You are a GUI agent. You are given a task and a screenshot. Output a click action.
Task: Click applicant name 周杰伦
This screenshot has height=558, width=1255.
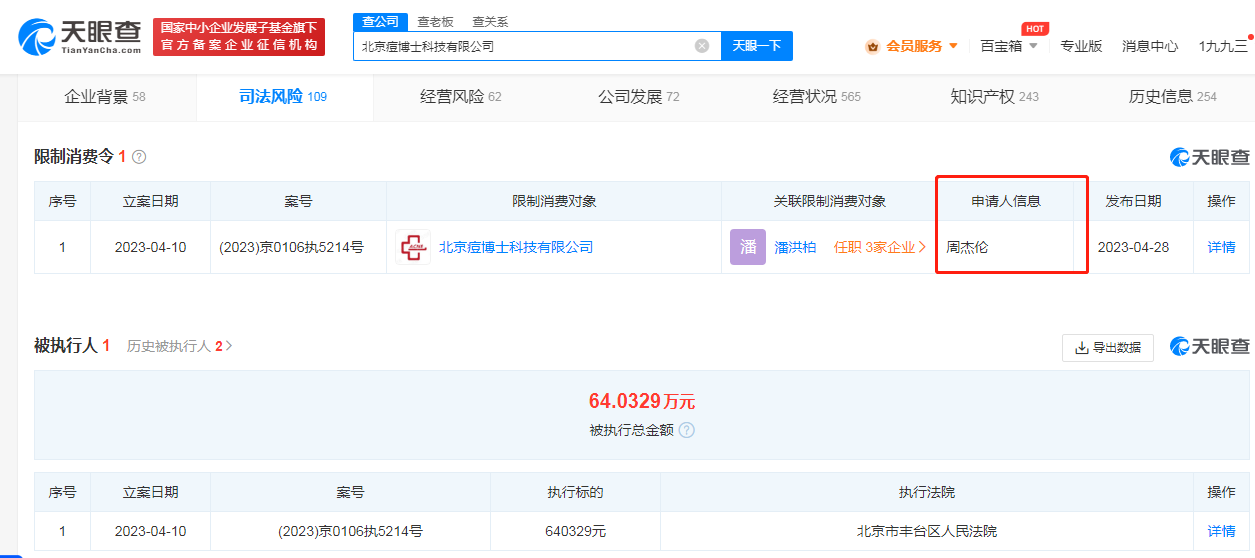967,247
